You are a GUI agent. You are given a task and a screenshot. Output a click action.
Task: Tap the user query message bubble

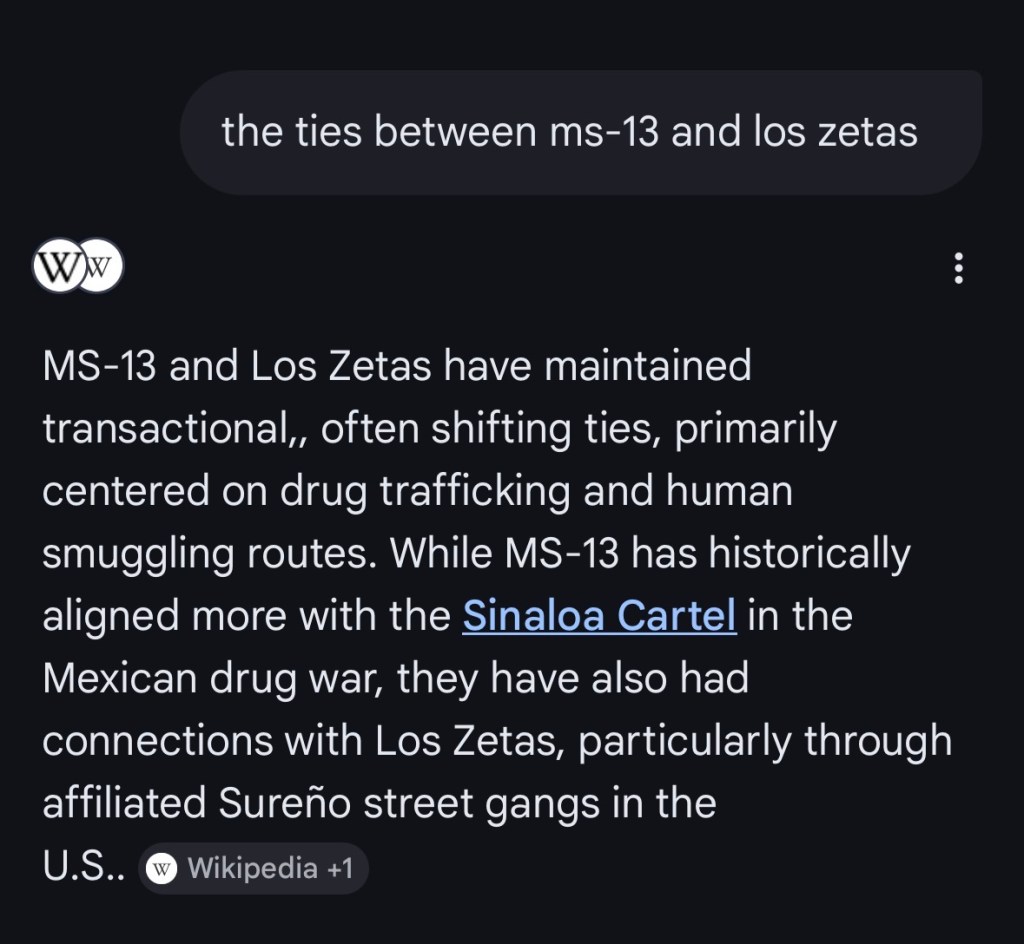(580, 132)
